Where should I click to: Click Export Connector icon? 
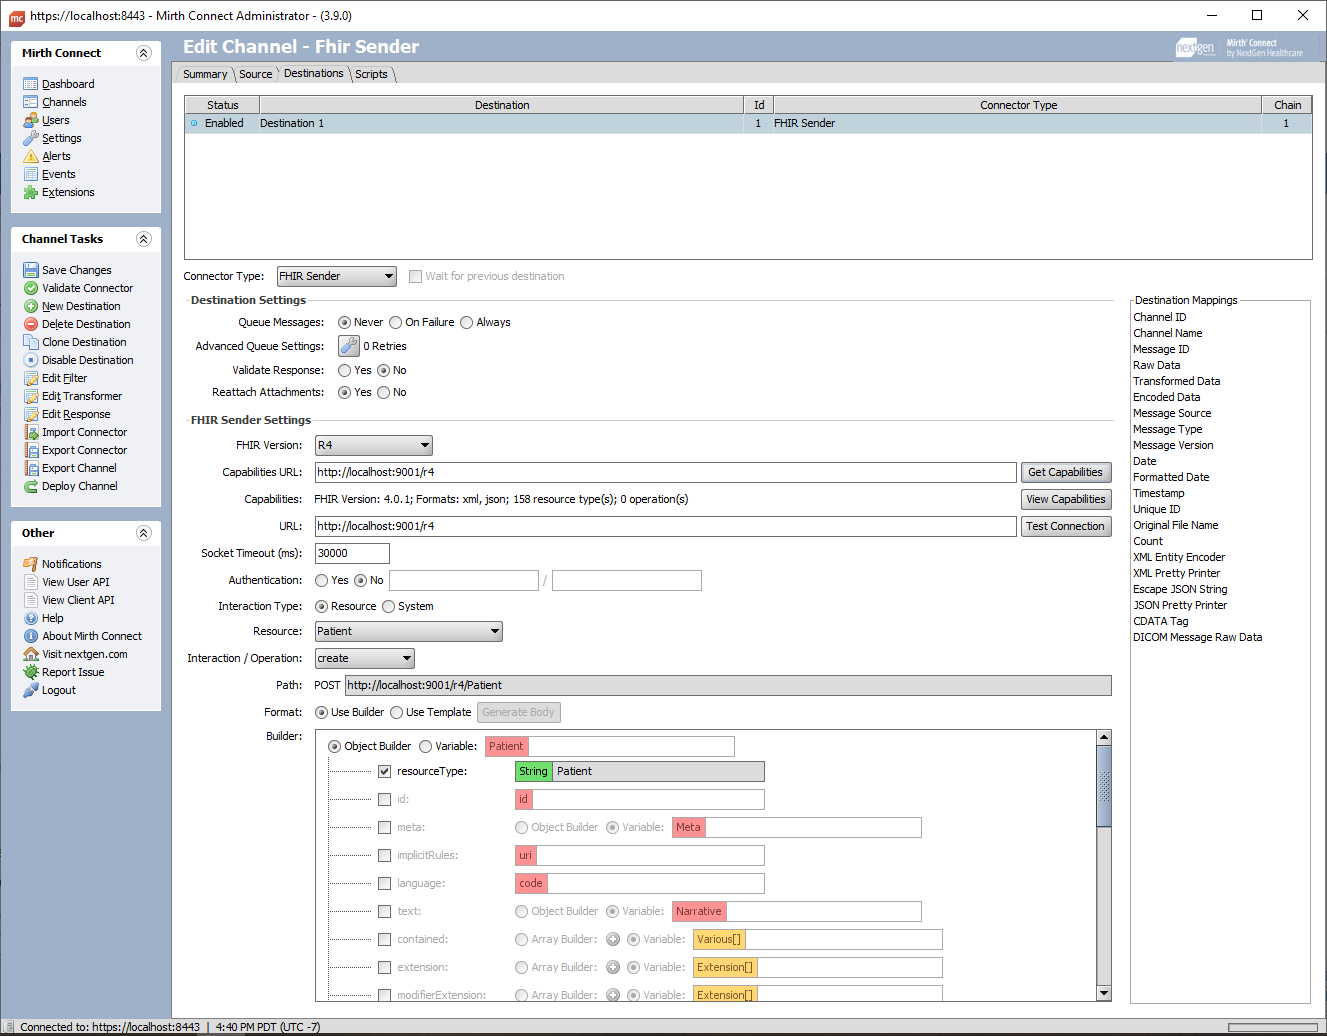pyautogui.click(x=31, y=450)
